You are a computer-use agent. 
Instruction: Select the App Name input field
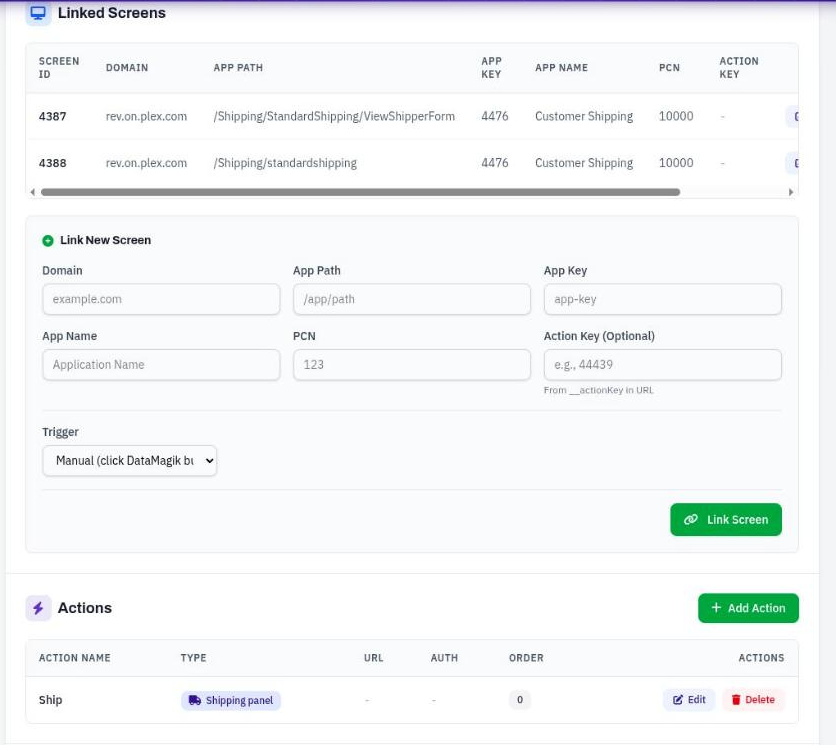[161, 365]
